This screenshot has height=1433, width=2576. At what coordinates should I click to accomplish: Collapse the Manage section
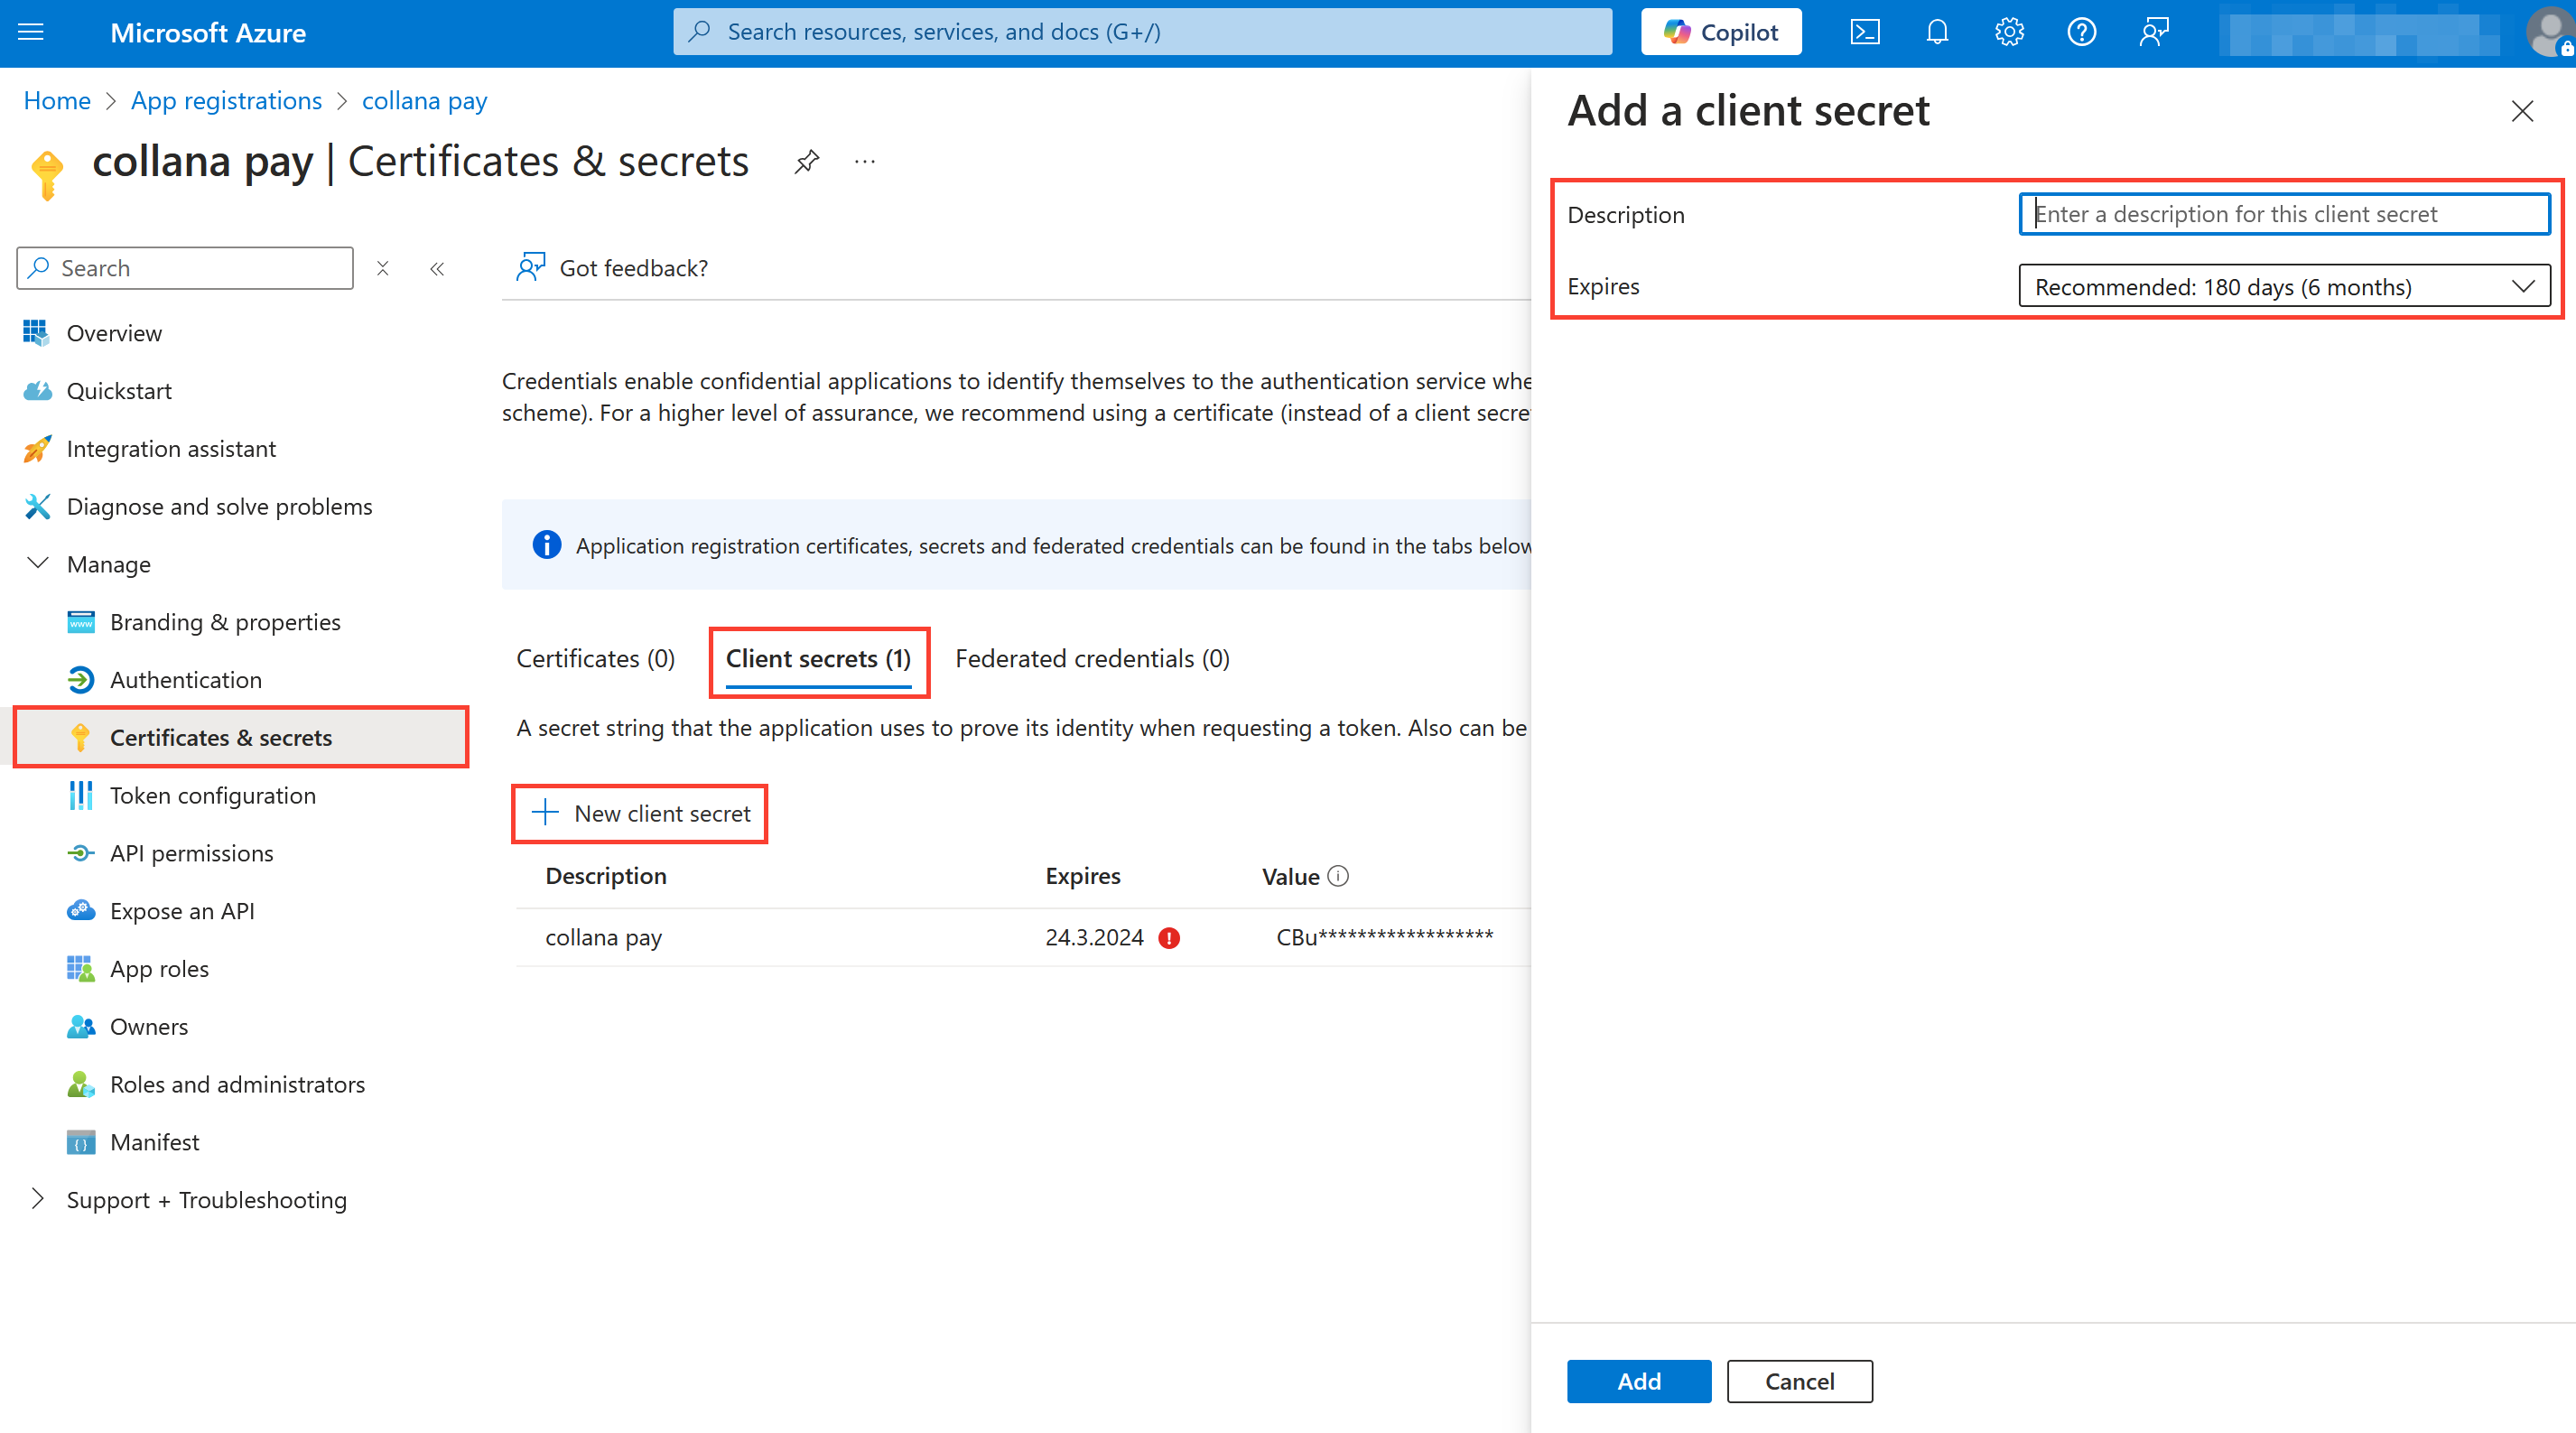[38, 564]
